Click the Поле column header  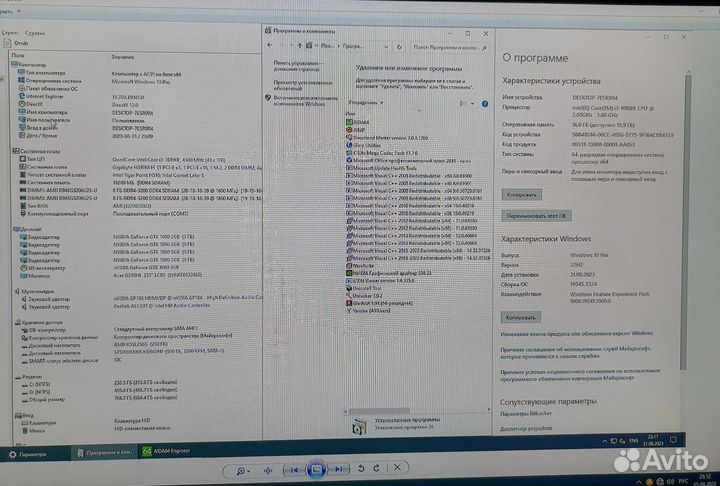pos(18,55)
